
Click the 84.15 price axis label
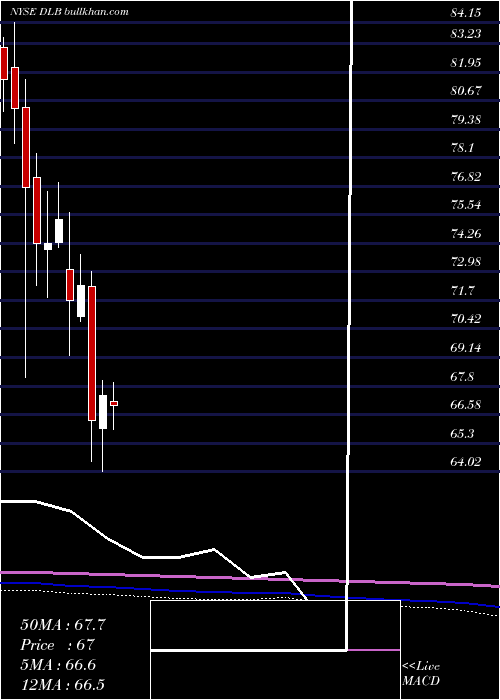pos(466,13)
